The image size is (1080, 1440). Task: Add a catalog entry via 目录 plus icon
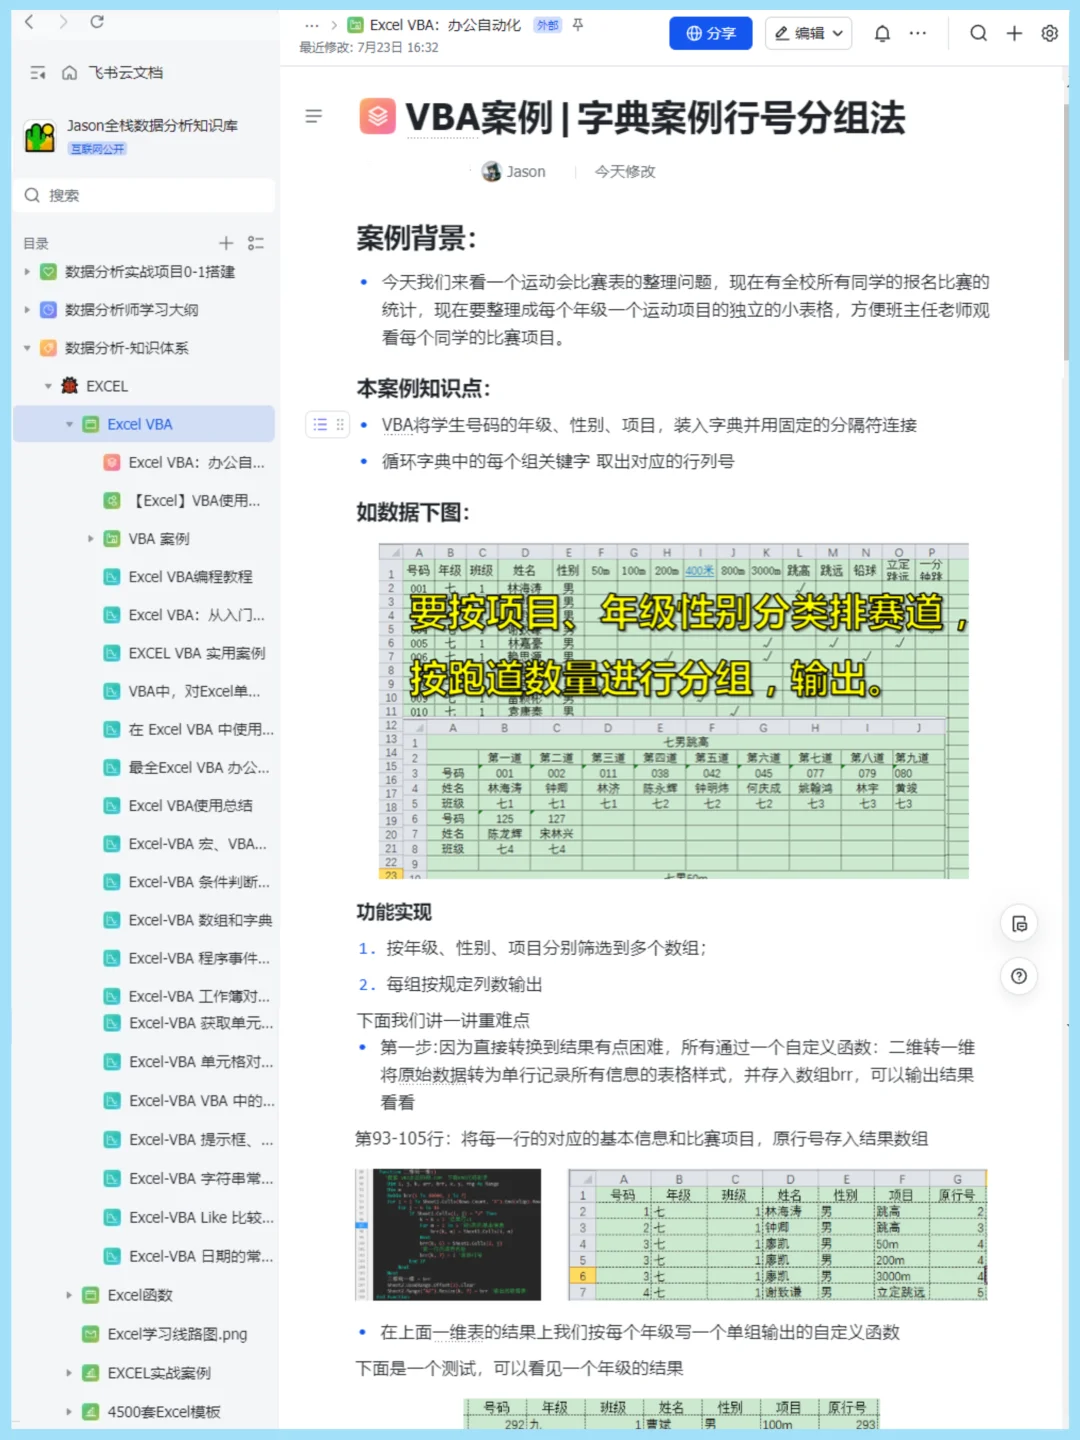click(226, 242)
